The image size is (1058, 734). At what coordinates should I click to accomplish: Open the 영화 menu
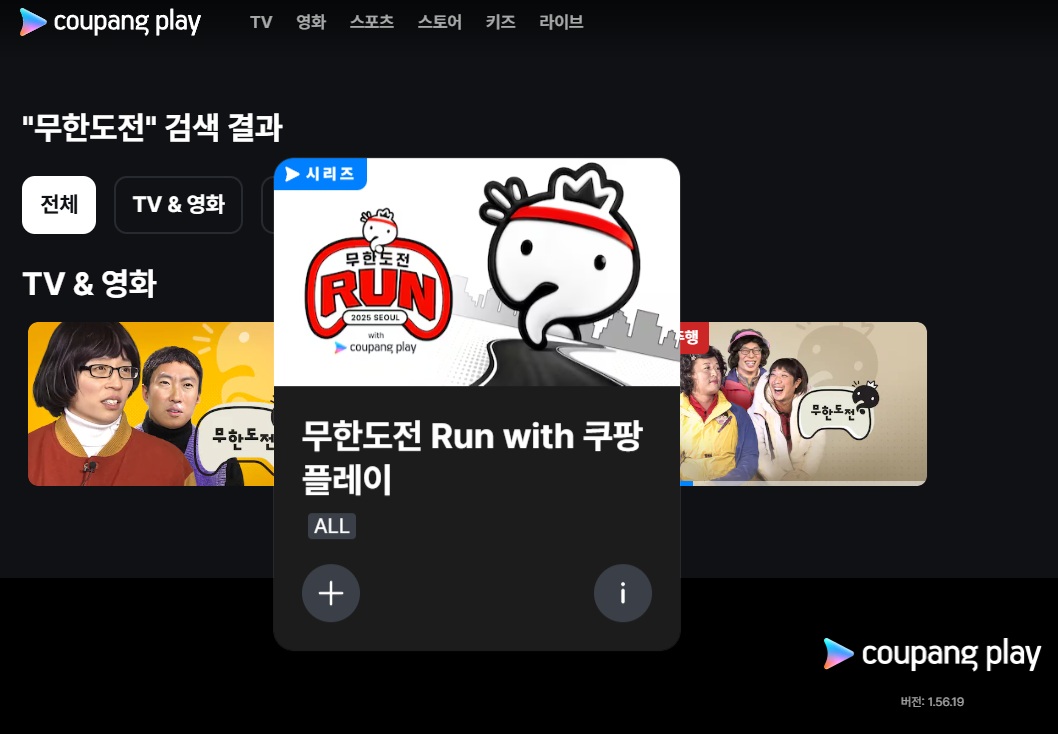point(311,22)
